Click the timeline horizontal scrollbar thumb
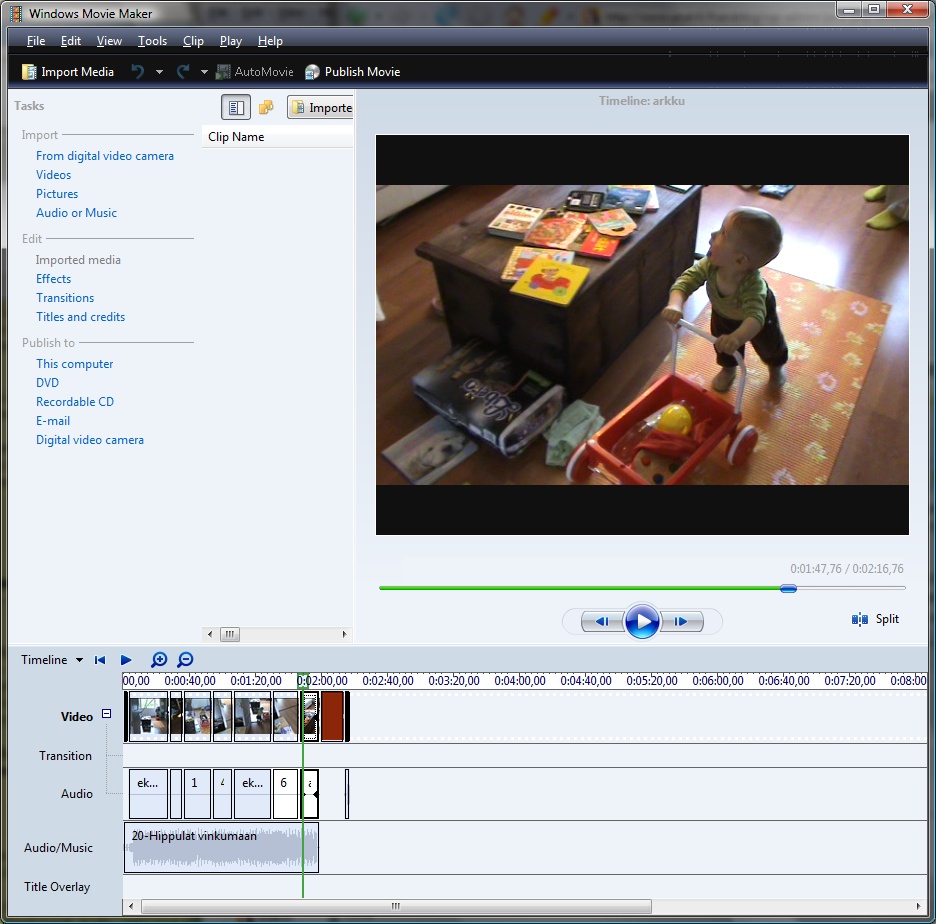 pos(396,907)
